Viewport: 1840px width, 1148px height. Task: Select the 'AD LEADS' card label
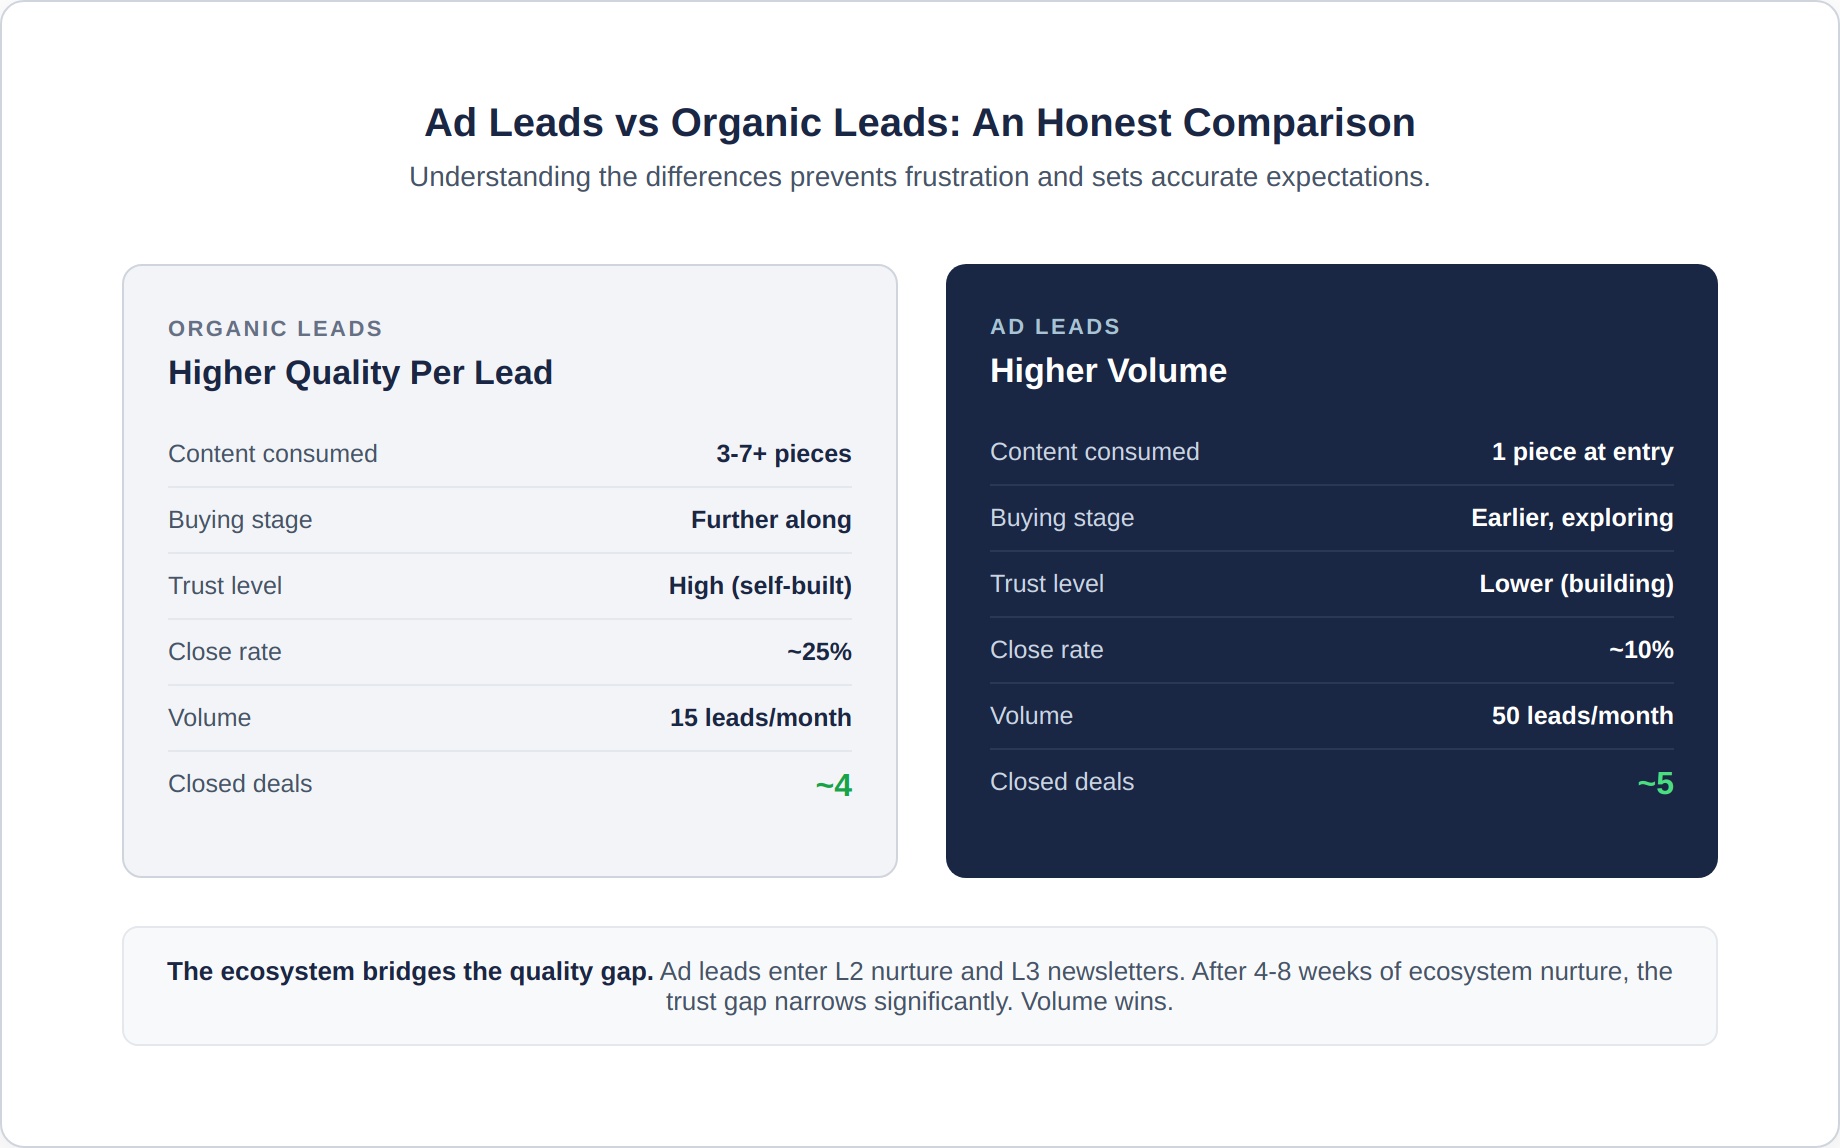(1054, 327)
